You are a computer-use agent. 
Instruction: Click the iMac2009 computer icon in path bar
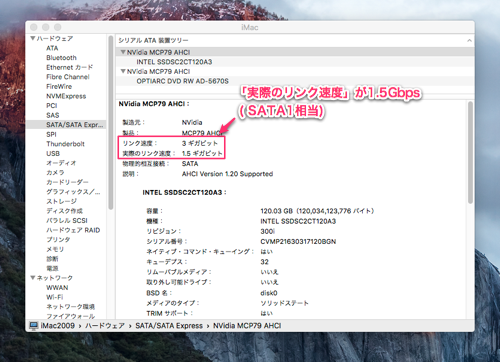click(x=34, y=326)
